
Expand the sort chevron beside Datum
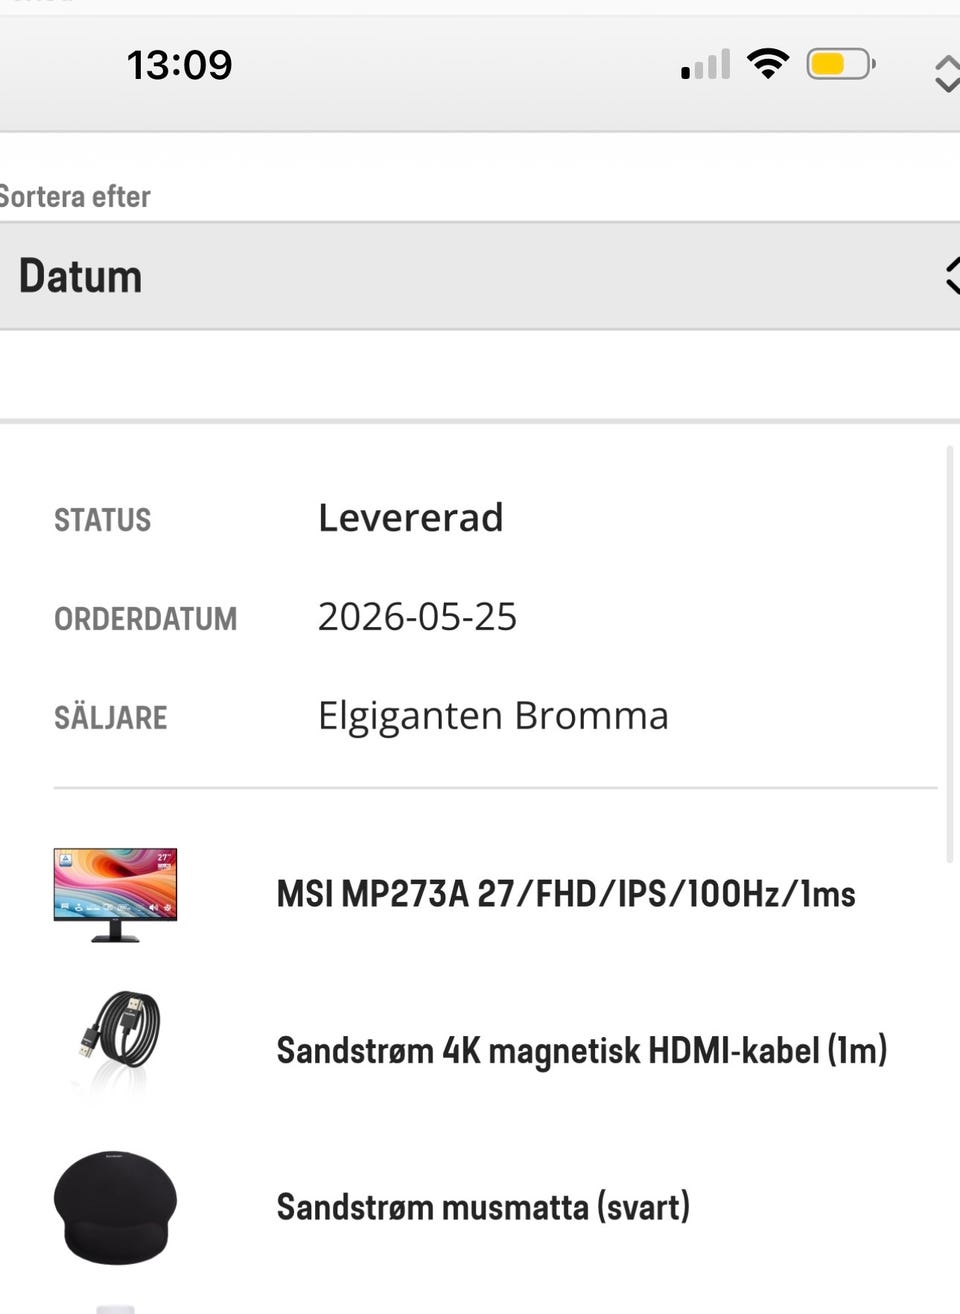tap(952, 276)
